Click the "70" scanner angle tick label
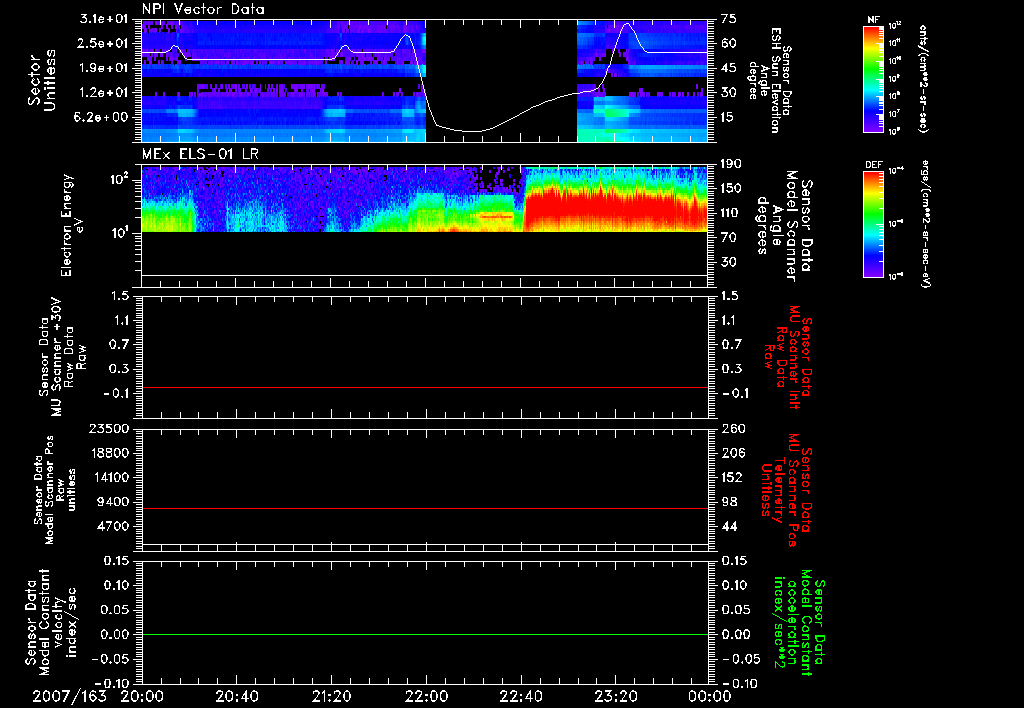The height and width of the screenshot is (708, 1024). [729, 238]
